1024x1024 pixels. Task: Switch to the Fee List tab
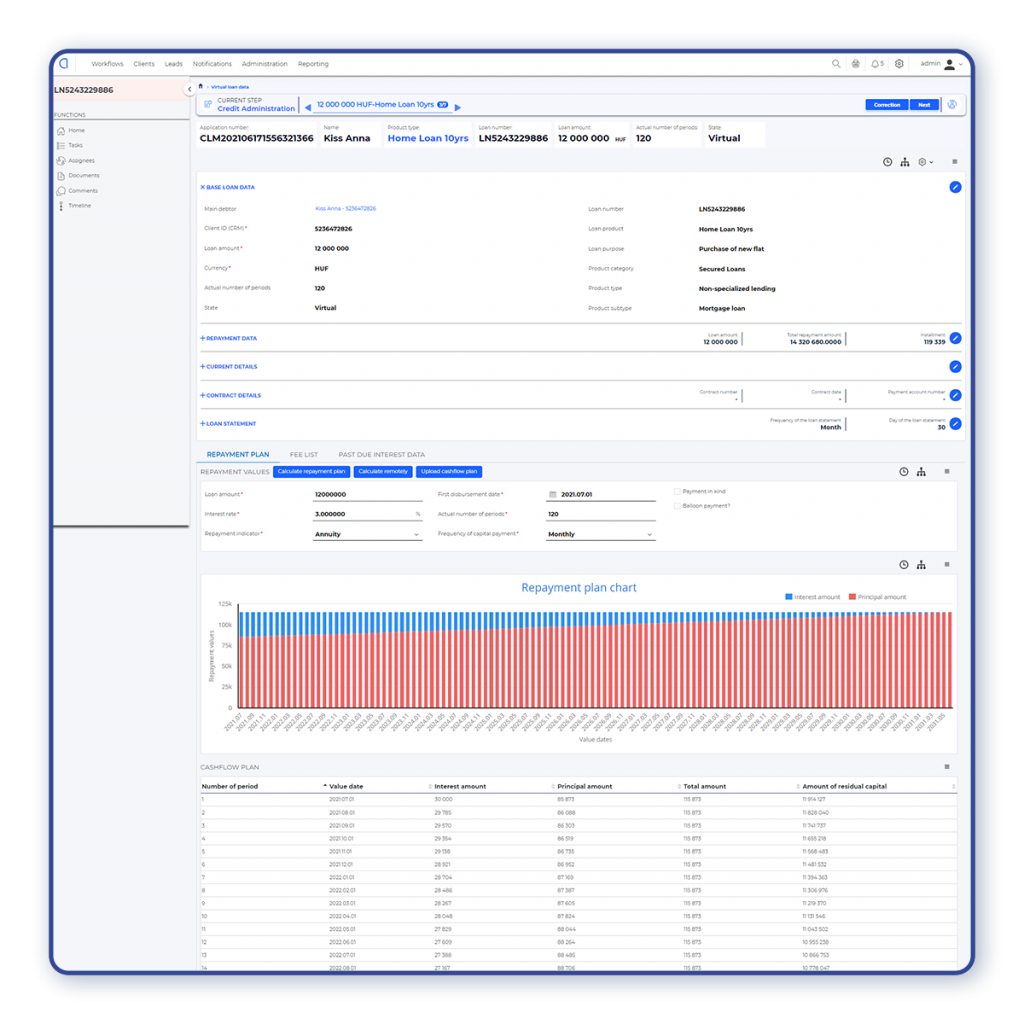[x=303, y=454]
